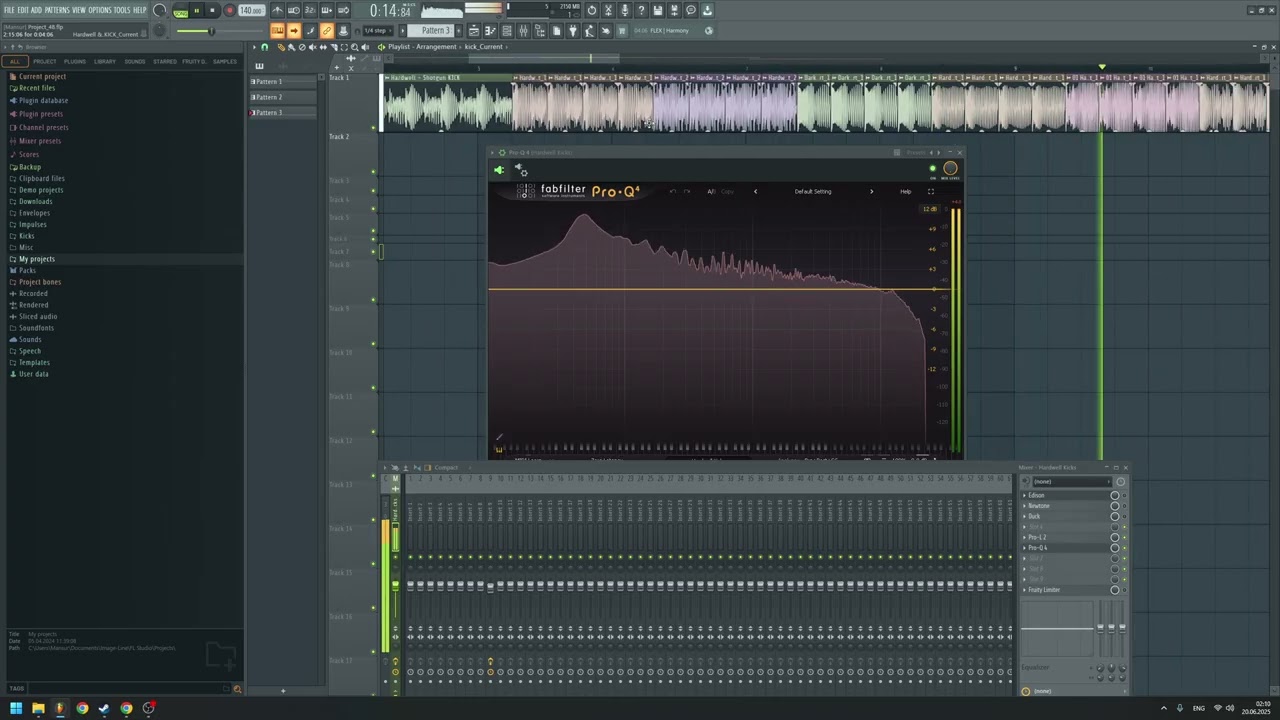
Task: Stop playback with the stop button
Action: pos(212,11)
